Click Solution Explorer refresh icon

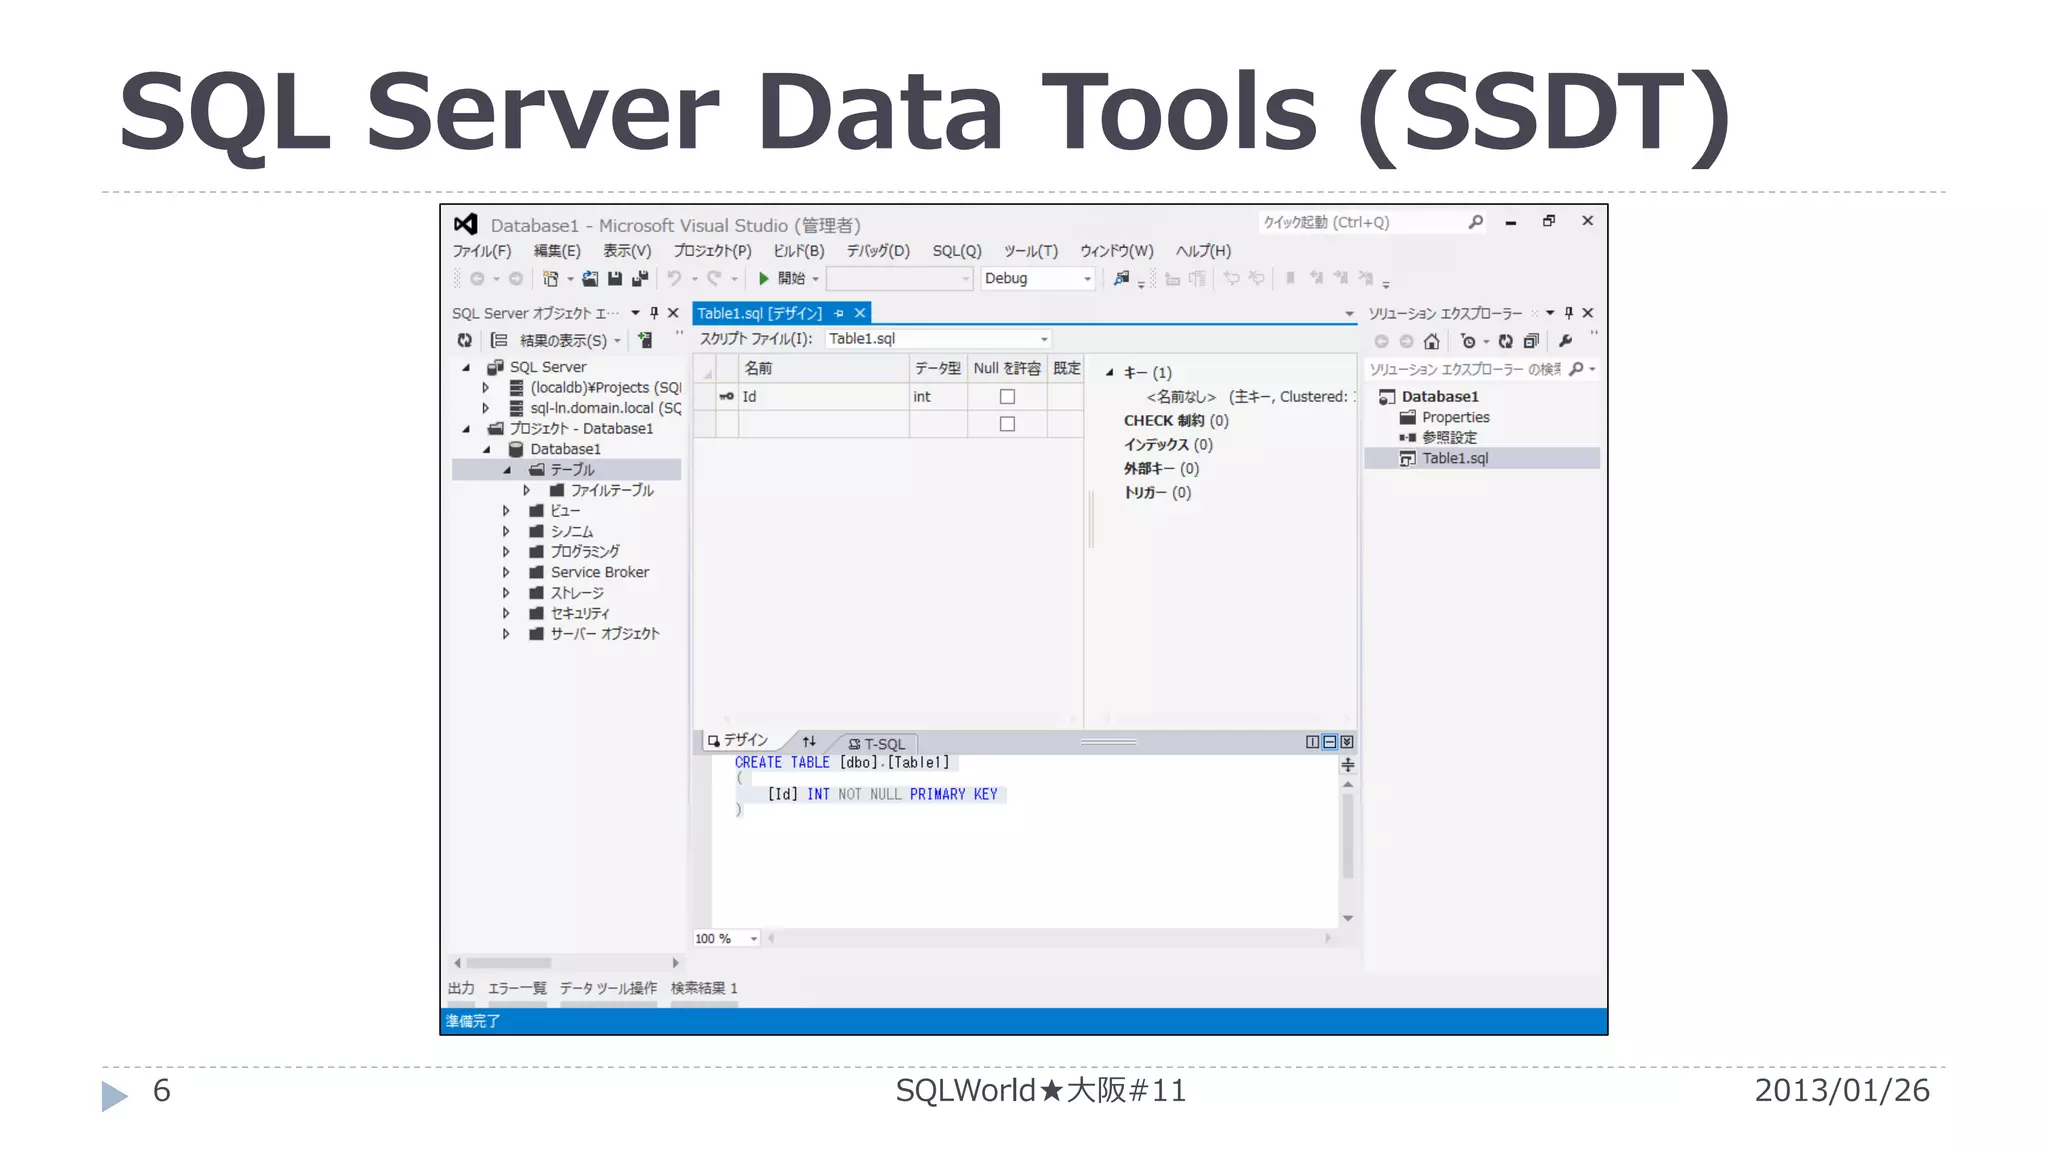[x=1506, y=342]
